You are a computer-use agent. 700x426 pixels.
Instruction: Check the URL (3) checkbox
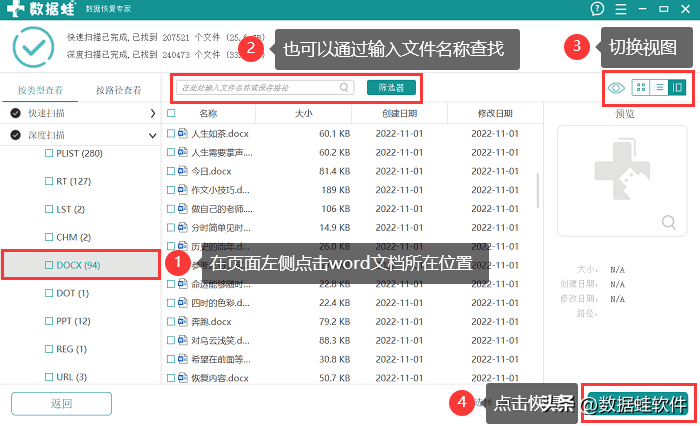[49, 377]
